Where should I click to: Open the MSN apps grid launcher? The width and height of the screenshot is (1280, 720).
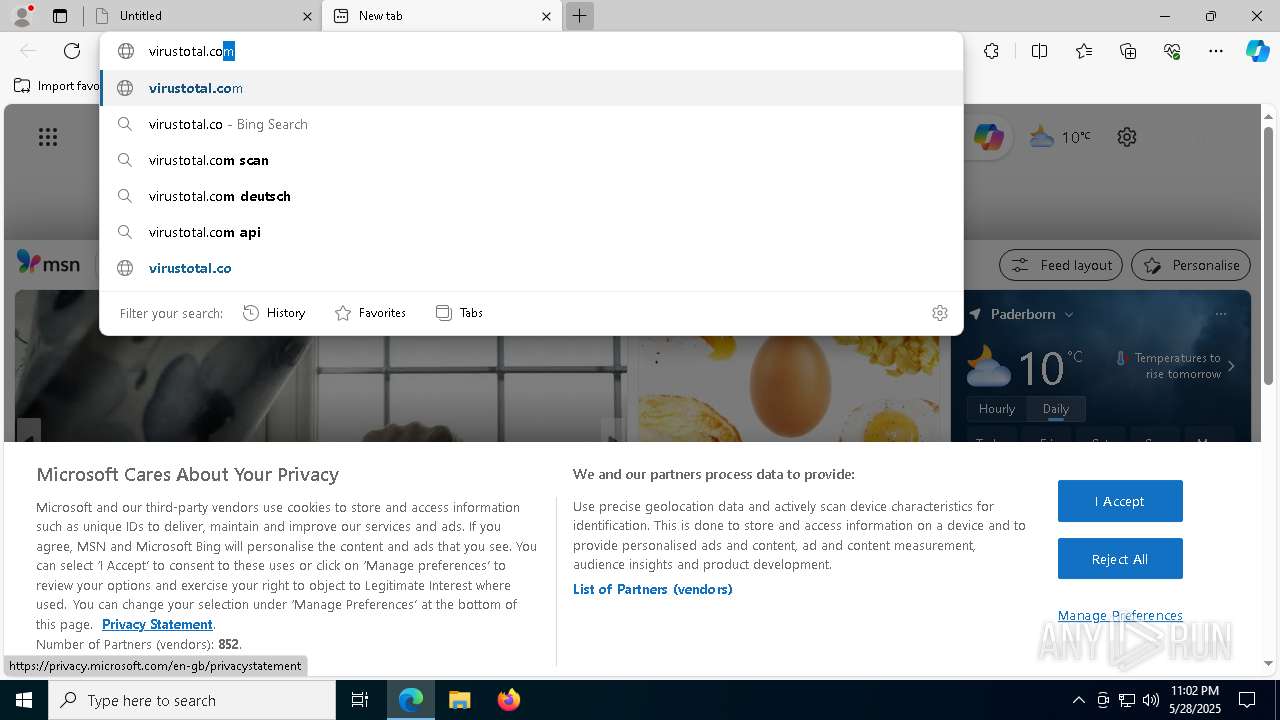tap(48, 137)
